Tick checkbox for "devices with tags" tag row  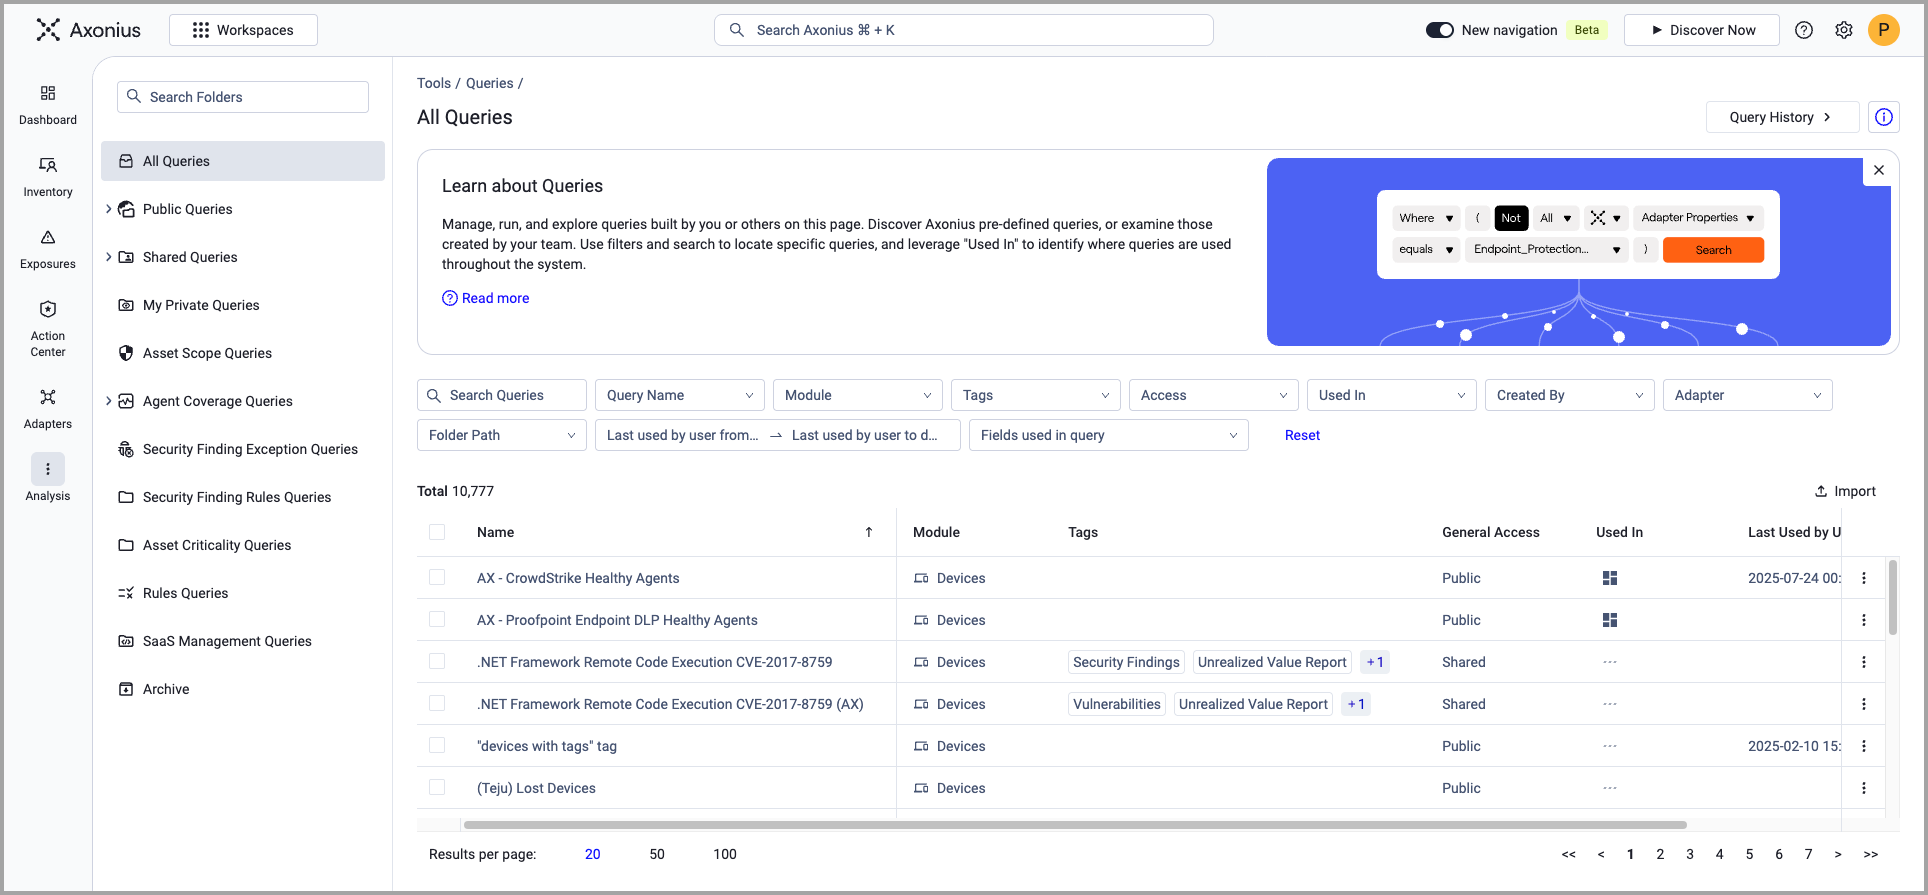pyautogui.click(x=437, y=746)
